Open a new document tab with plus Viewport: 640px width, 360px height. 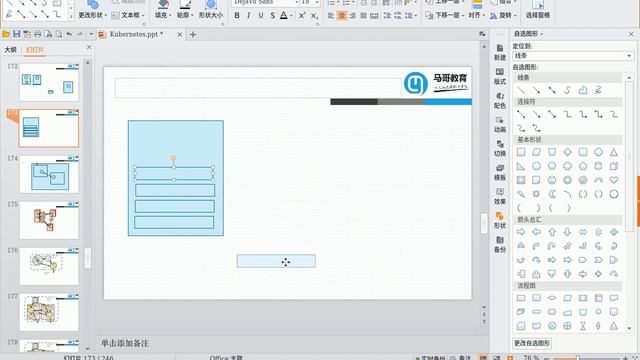[193, 35]
